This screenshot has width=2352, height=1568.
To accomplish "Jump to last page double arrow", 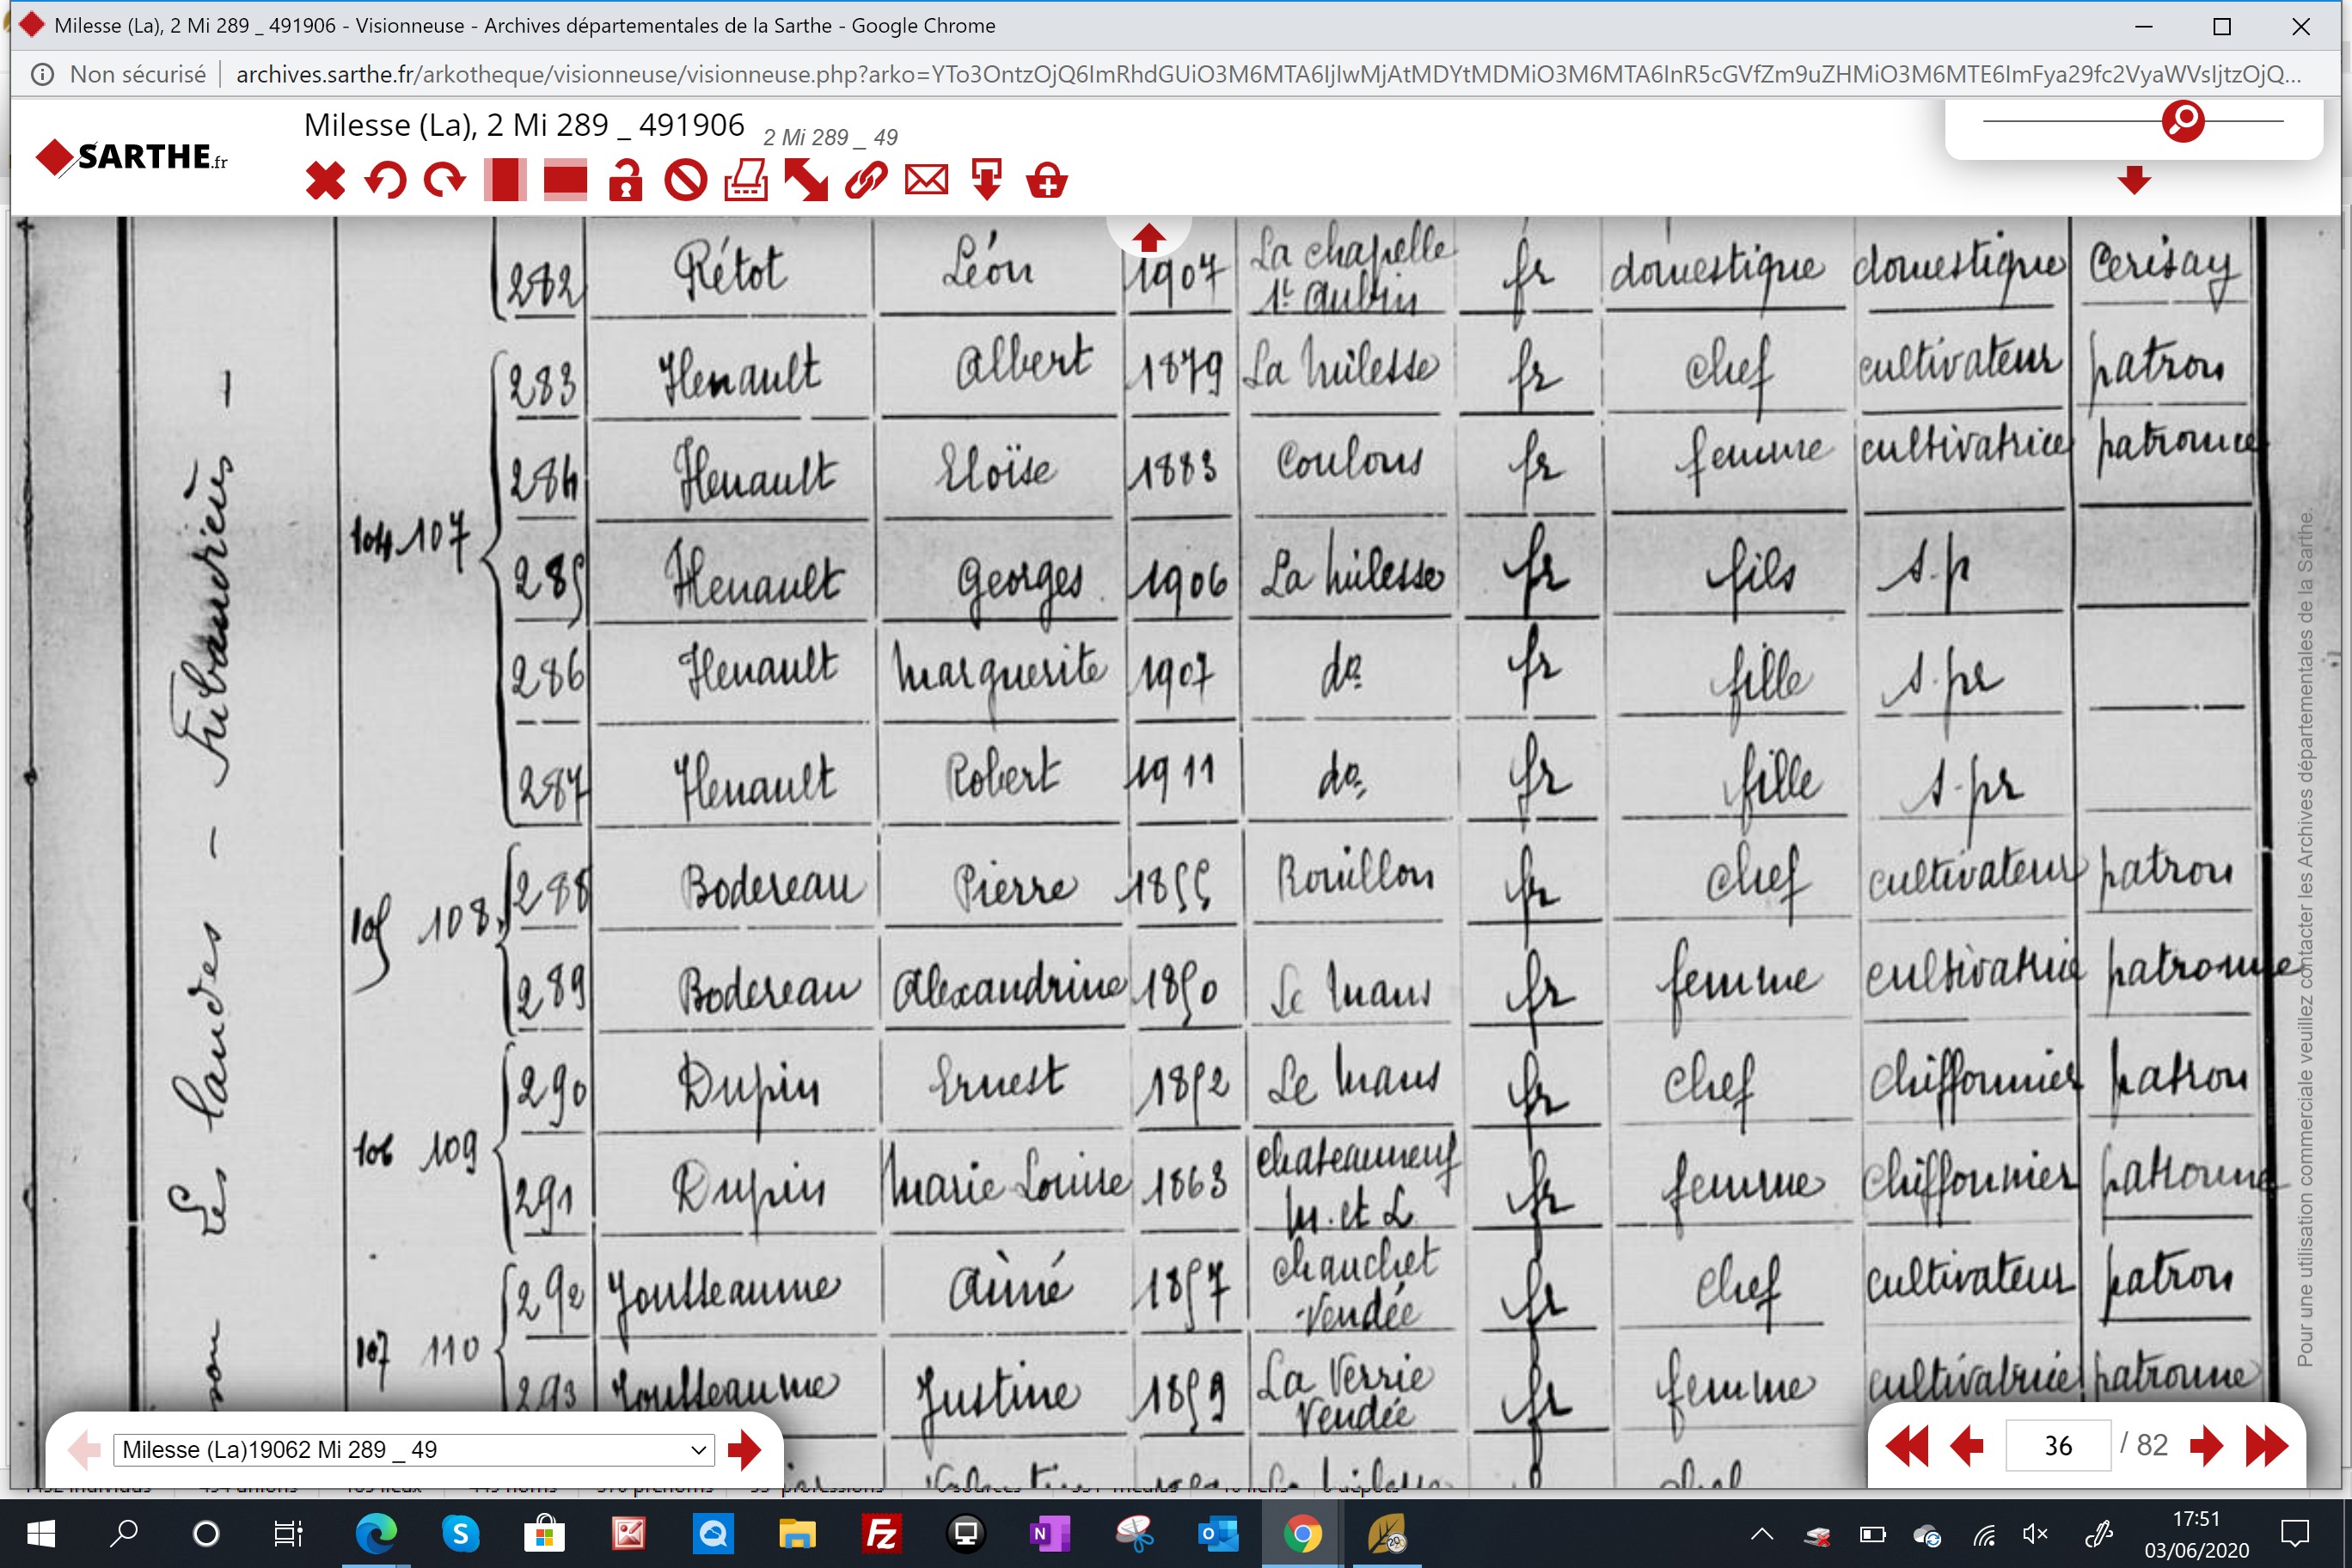I will click(x=2266, y=1446).
